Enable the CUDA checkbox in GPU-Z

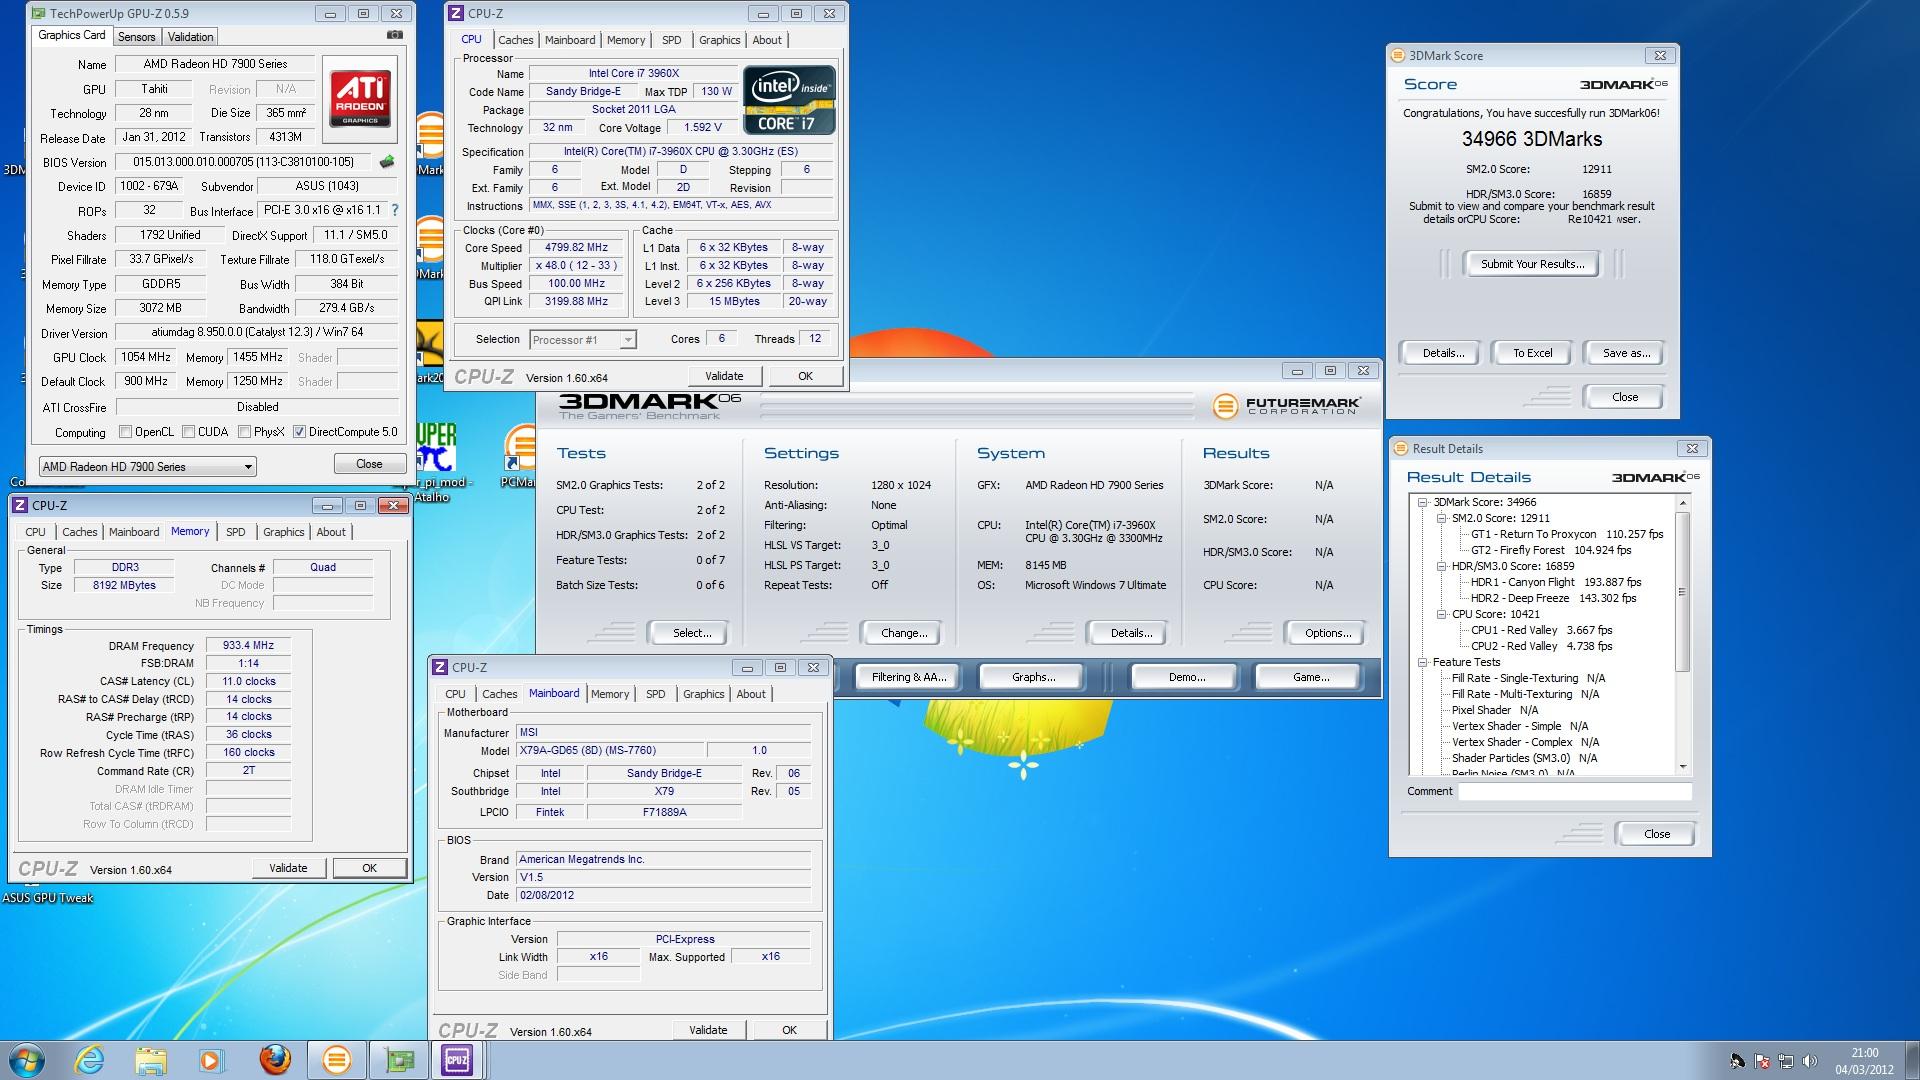click(188, 432)
